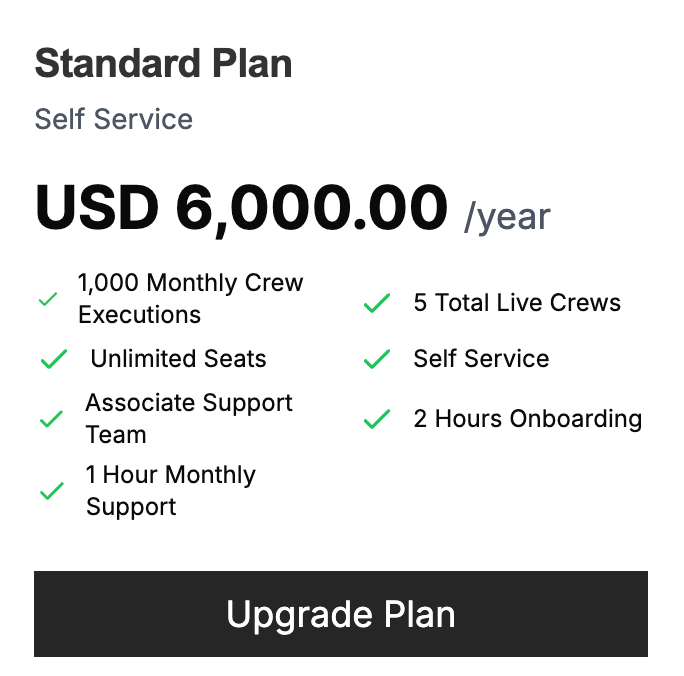Click Self Service text in the feature list
The height and width of the screenshot is (676, 684).
pos(481,359)
